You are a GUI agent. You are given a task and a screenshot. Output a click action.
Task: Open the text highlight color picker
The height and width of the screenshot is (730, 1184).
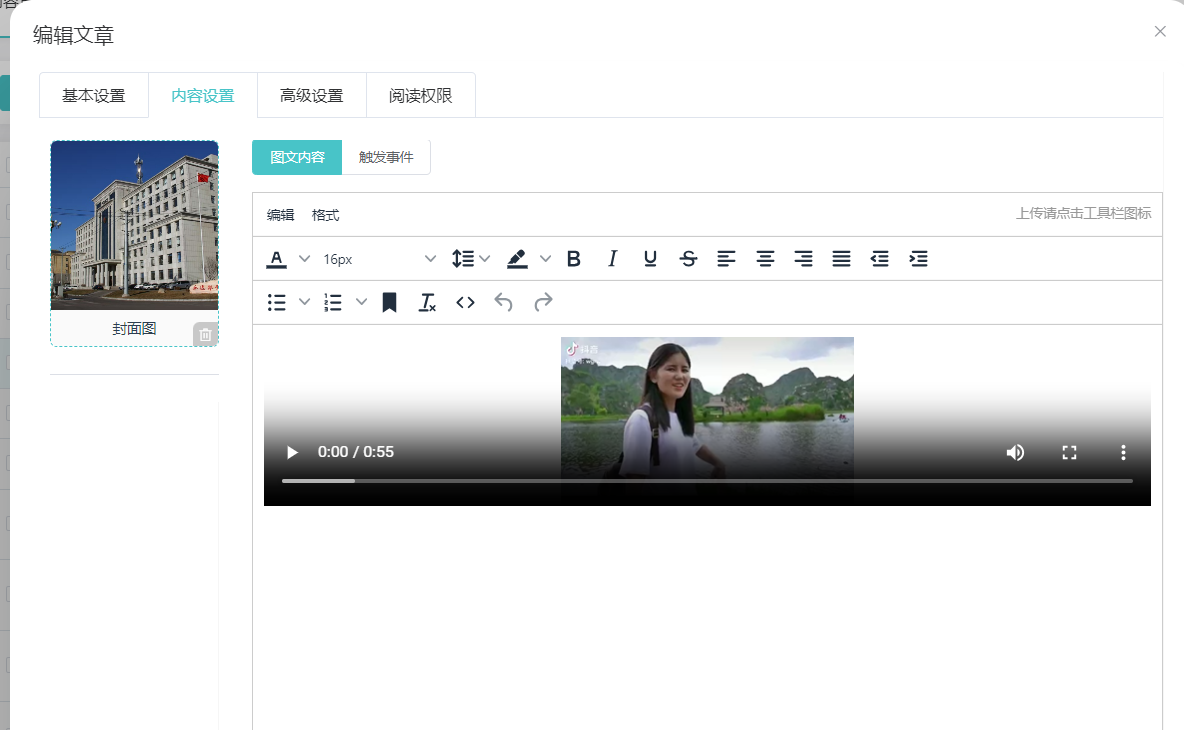tap(546, 258)
